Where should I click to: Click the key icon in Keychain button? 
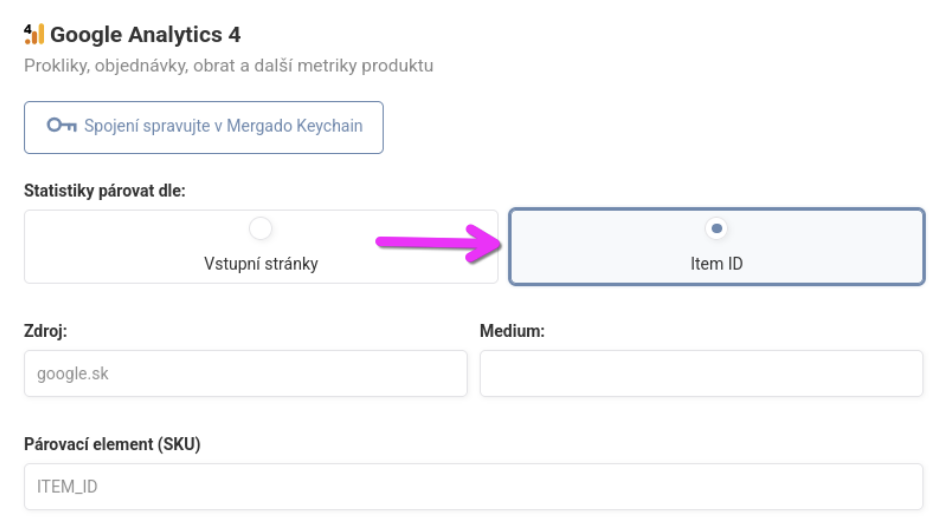[x=61, y=126]
